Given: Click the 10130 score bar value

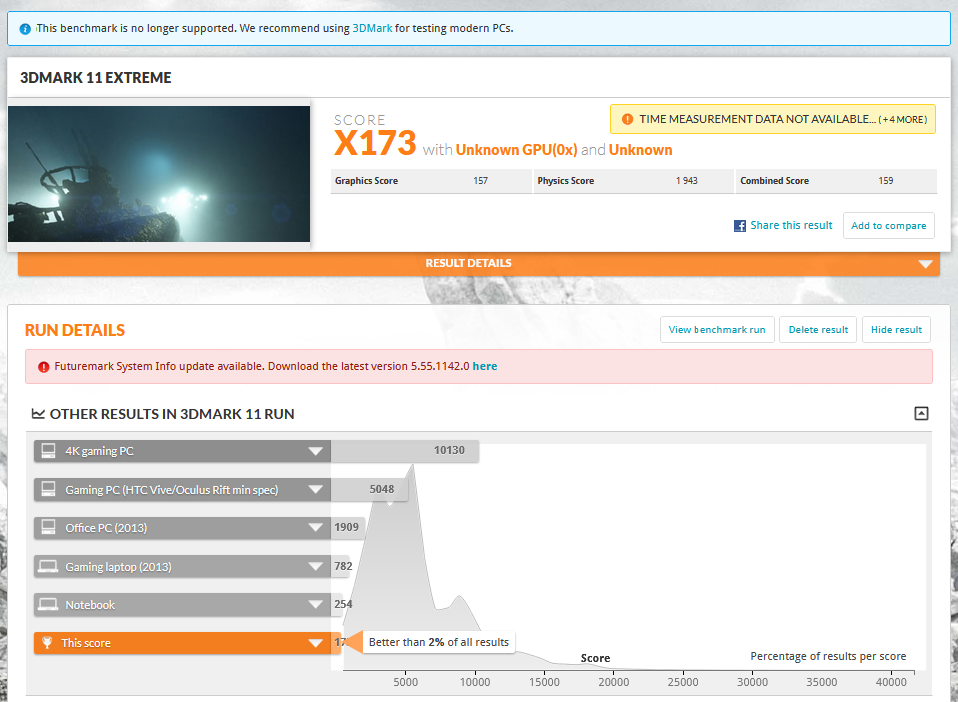Looking at the screenshot, I should (449, 450).
